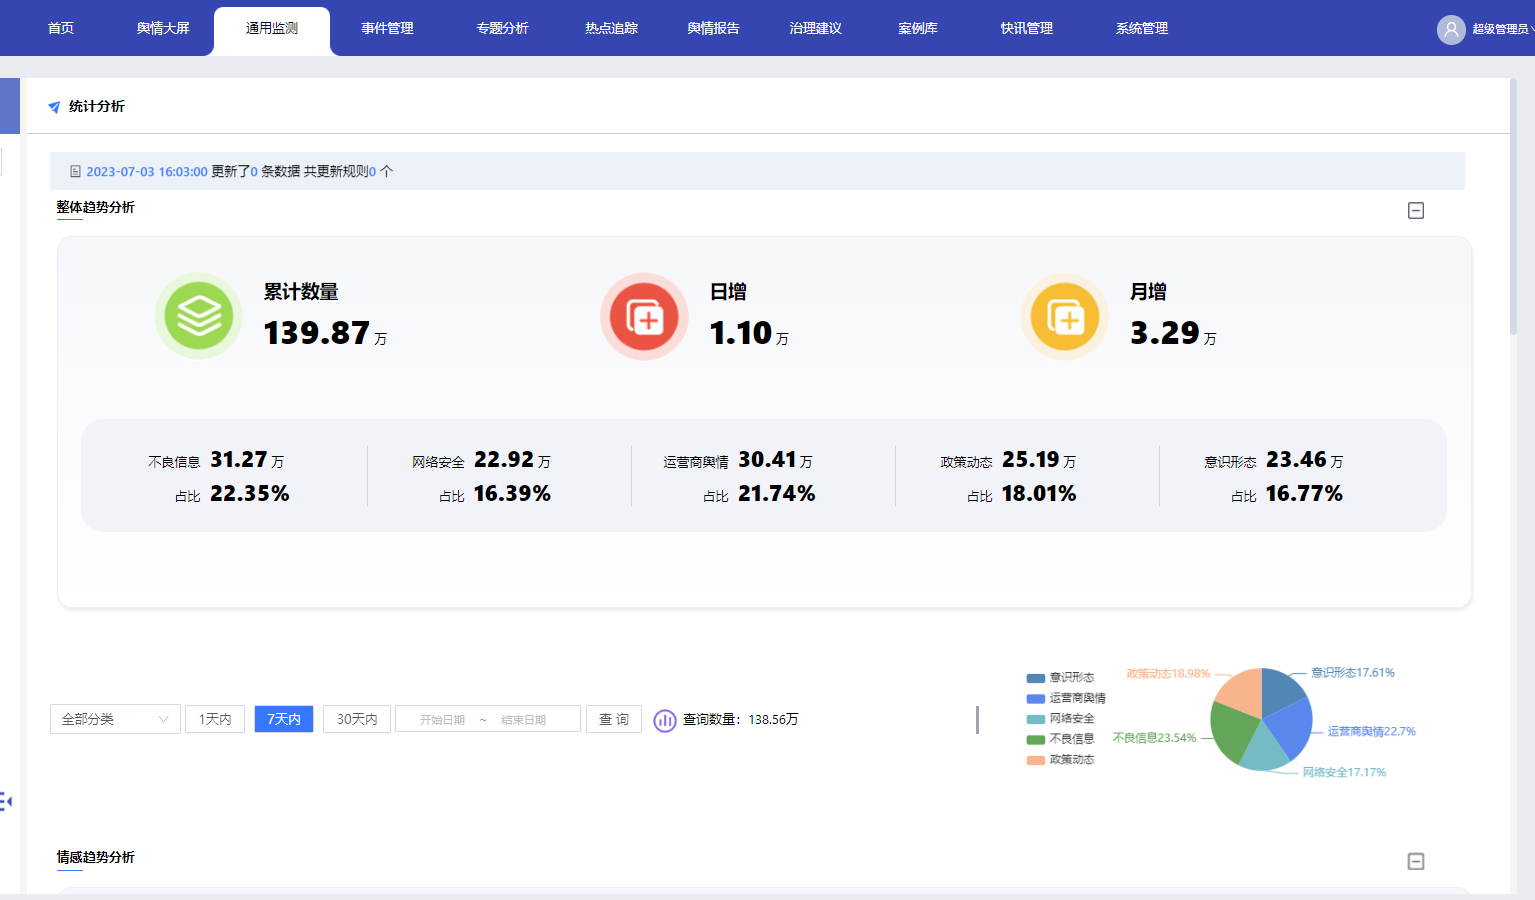Click the red 日增 add icon

[644, 316]
